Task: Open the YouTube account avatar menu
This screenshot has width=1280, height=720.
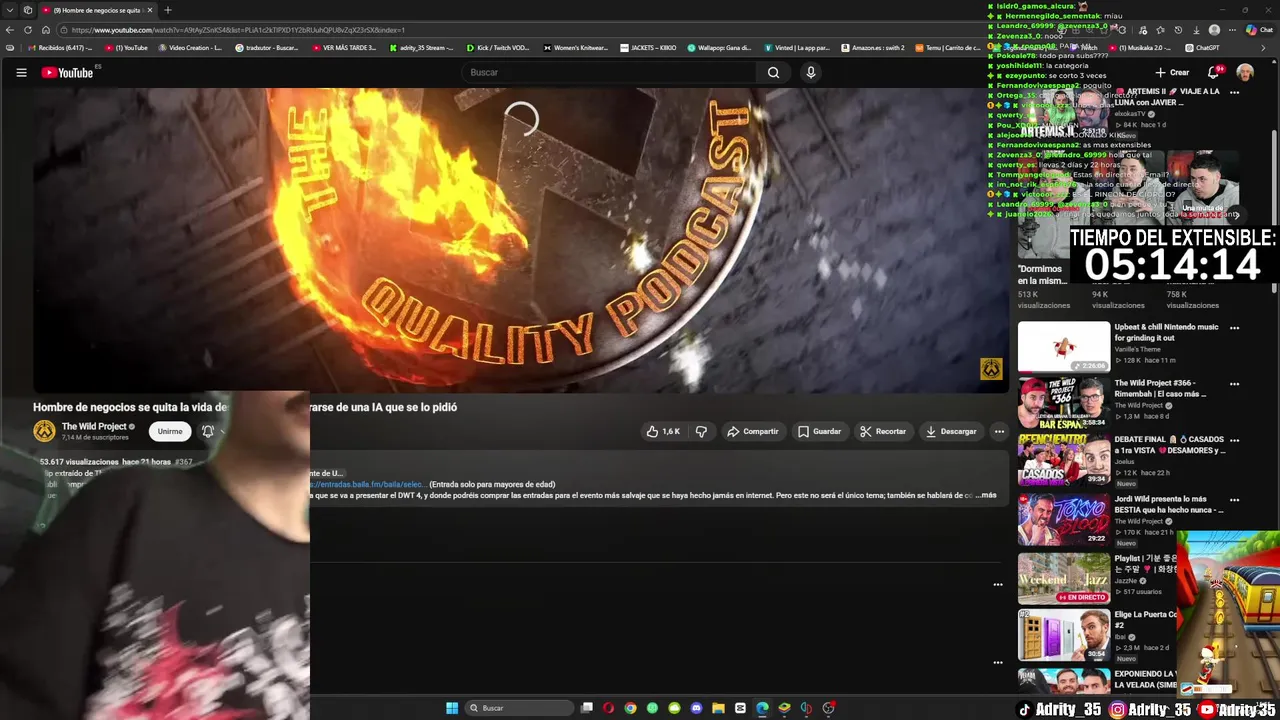Action: 1245,72
